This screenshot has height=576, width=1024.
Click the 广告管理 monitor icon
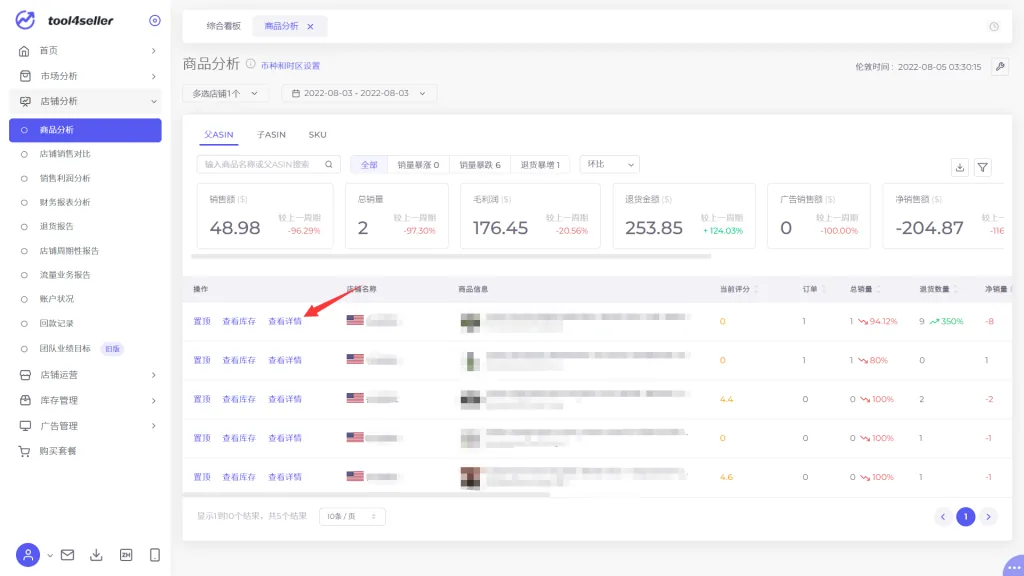[x=25, y=426]
